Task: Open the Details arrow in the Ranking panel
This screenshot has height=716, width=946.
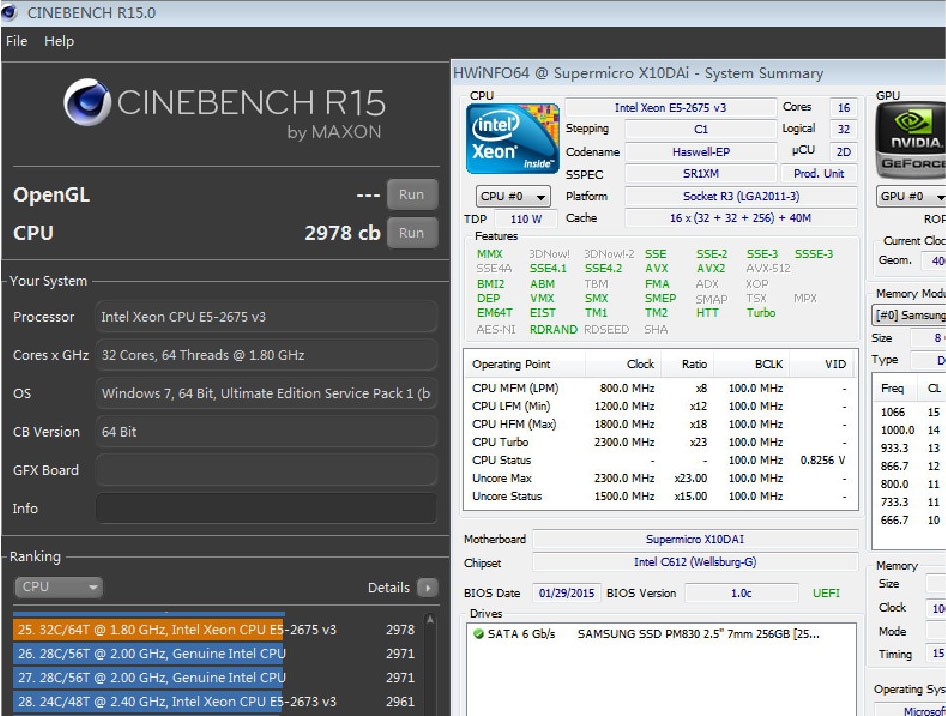Action: (x=427, y=587)
